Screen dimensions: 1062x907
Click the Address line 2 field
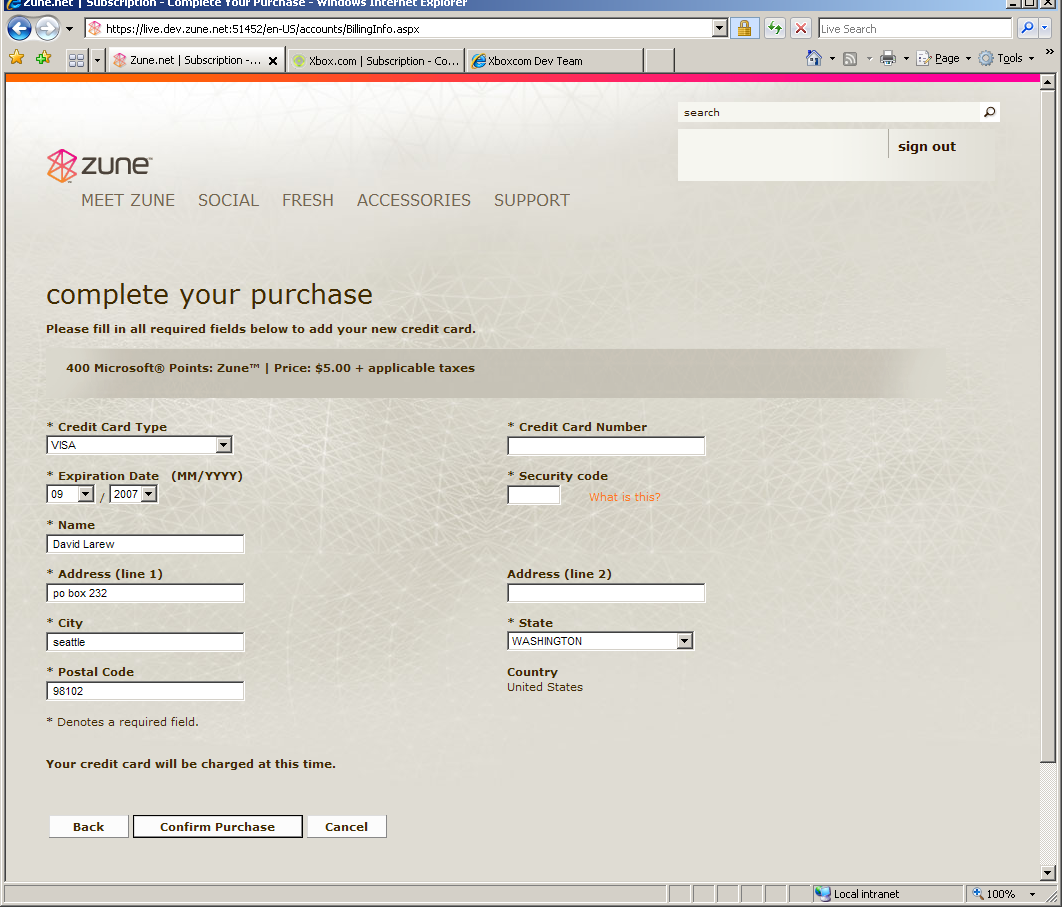[606, 593]
